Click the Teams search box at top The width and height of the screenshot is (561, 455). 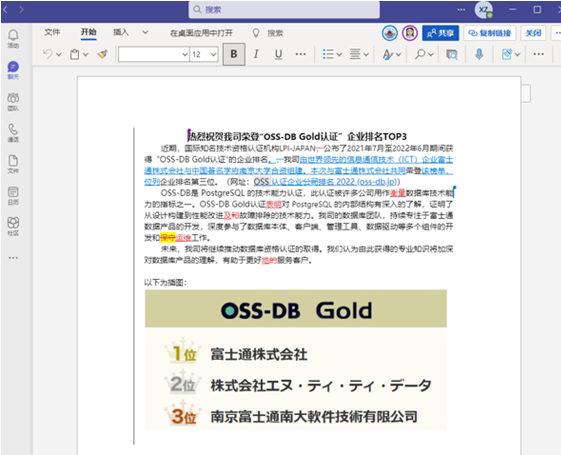pos(284,10)
